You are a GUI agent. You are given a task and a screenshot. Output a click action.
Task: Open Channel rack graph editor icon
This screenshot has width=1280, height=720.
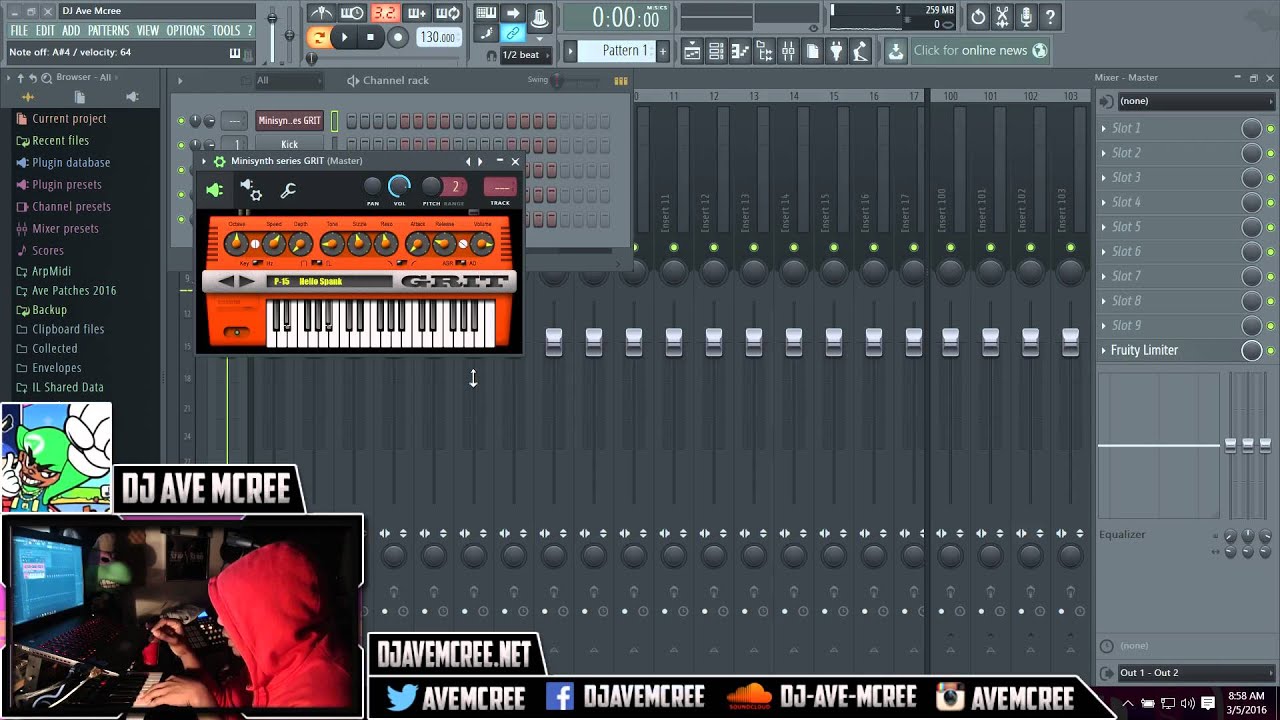coord(620,81)
